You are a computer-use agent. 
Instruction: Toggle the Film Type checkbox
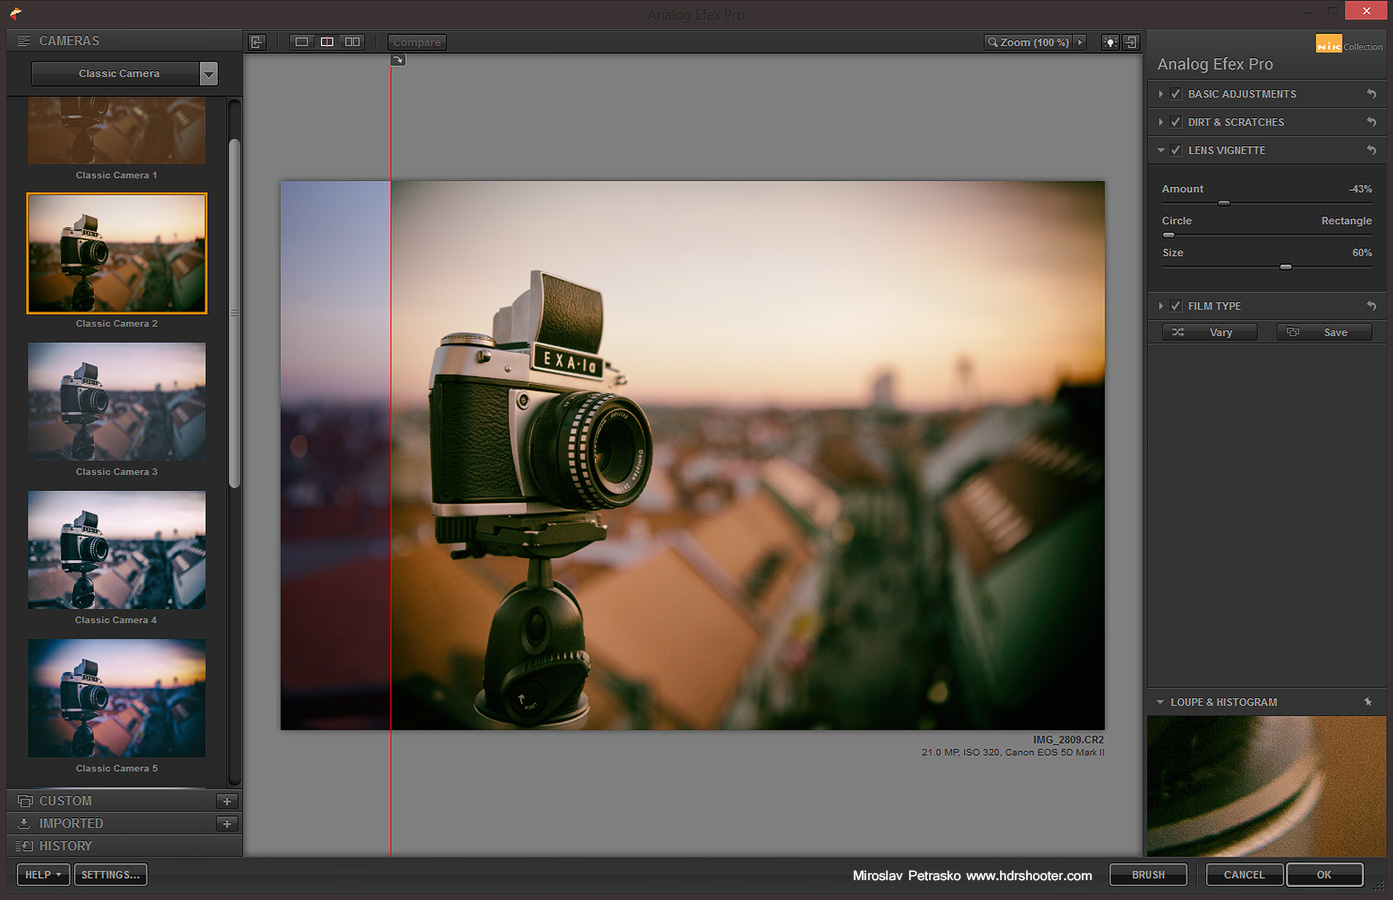click(1176, 306)
